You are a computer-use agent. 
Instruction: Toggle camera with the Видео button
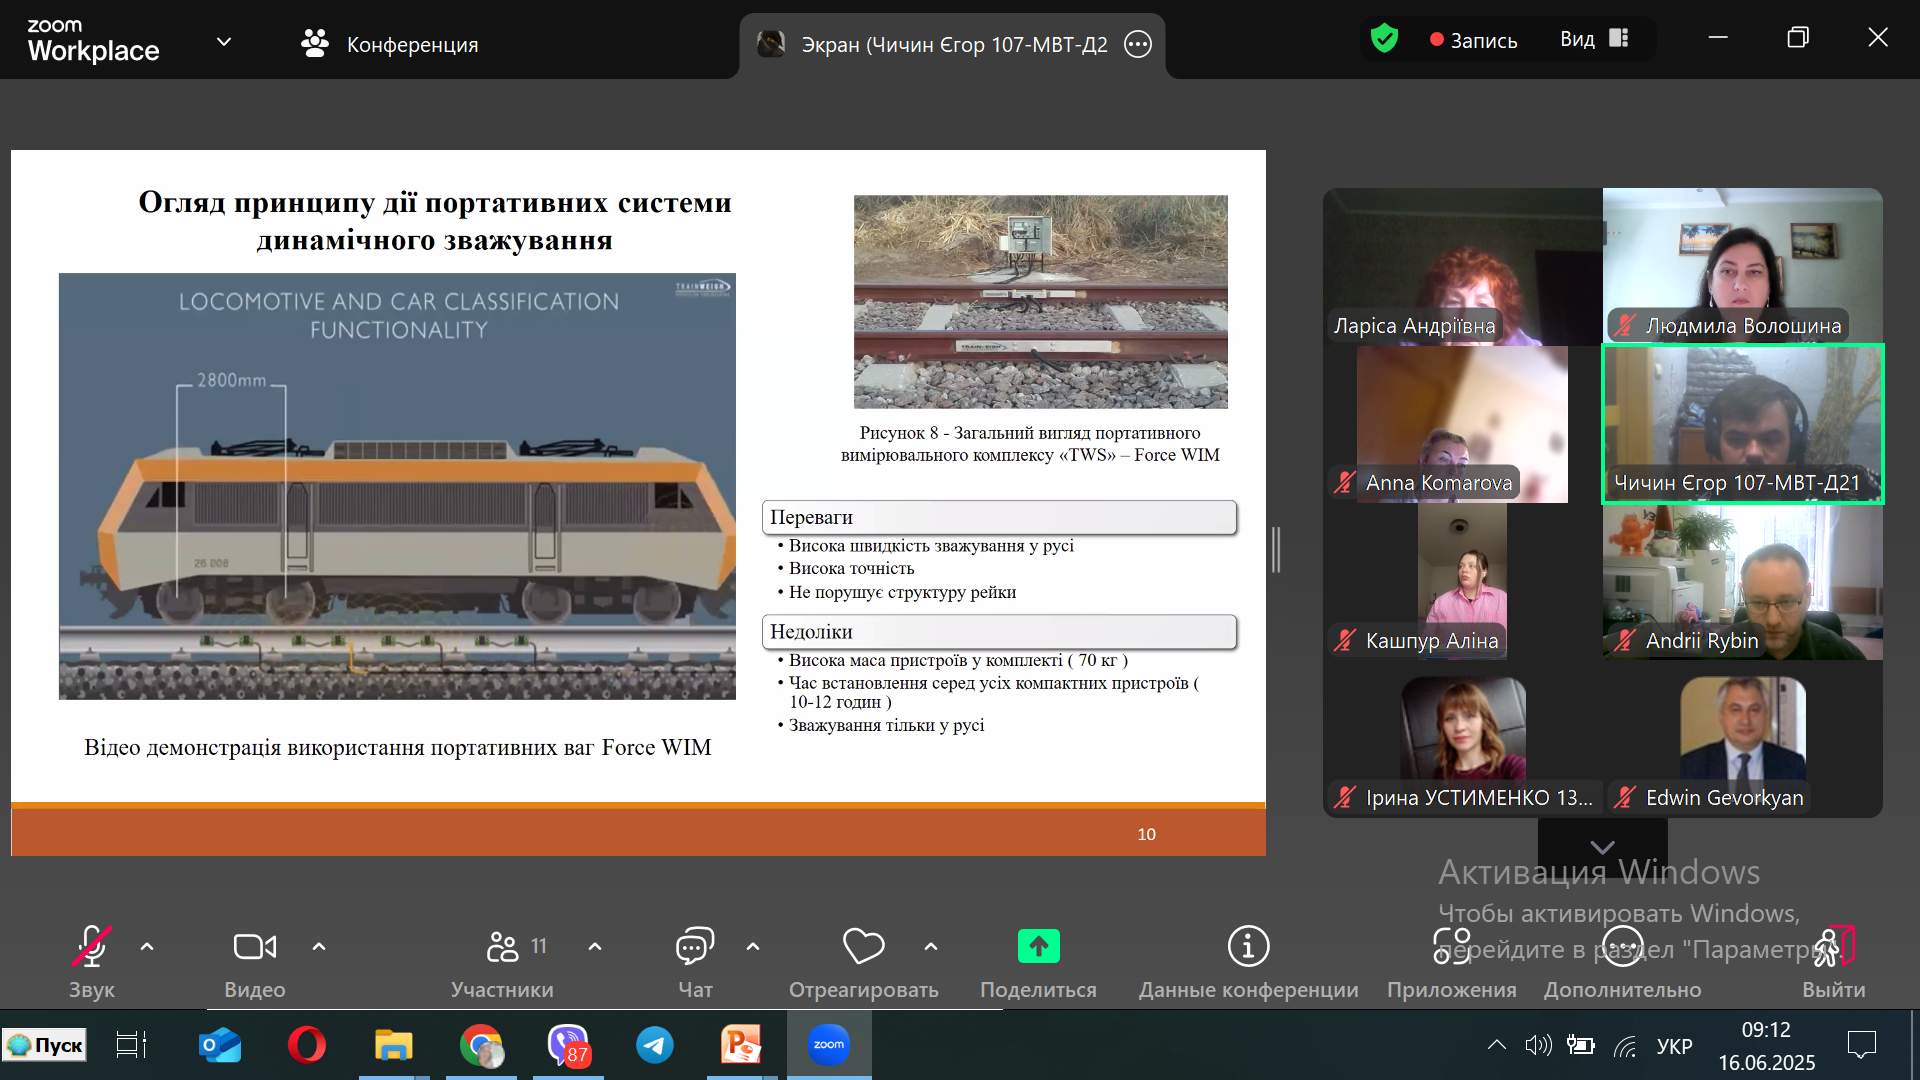click(x=254, y=961)
